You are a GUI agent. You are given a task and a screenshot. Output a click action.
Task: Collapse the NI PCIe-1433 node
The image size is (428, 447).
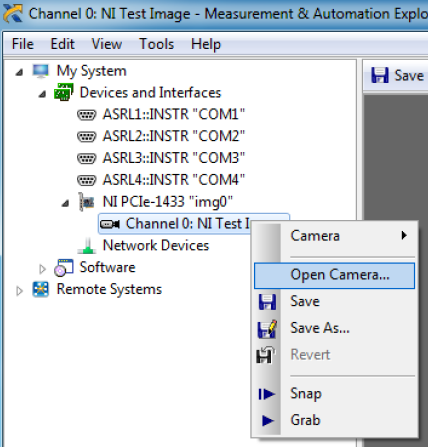click(66, 203)
